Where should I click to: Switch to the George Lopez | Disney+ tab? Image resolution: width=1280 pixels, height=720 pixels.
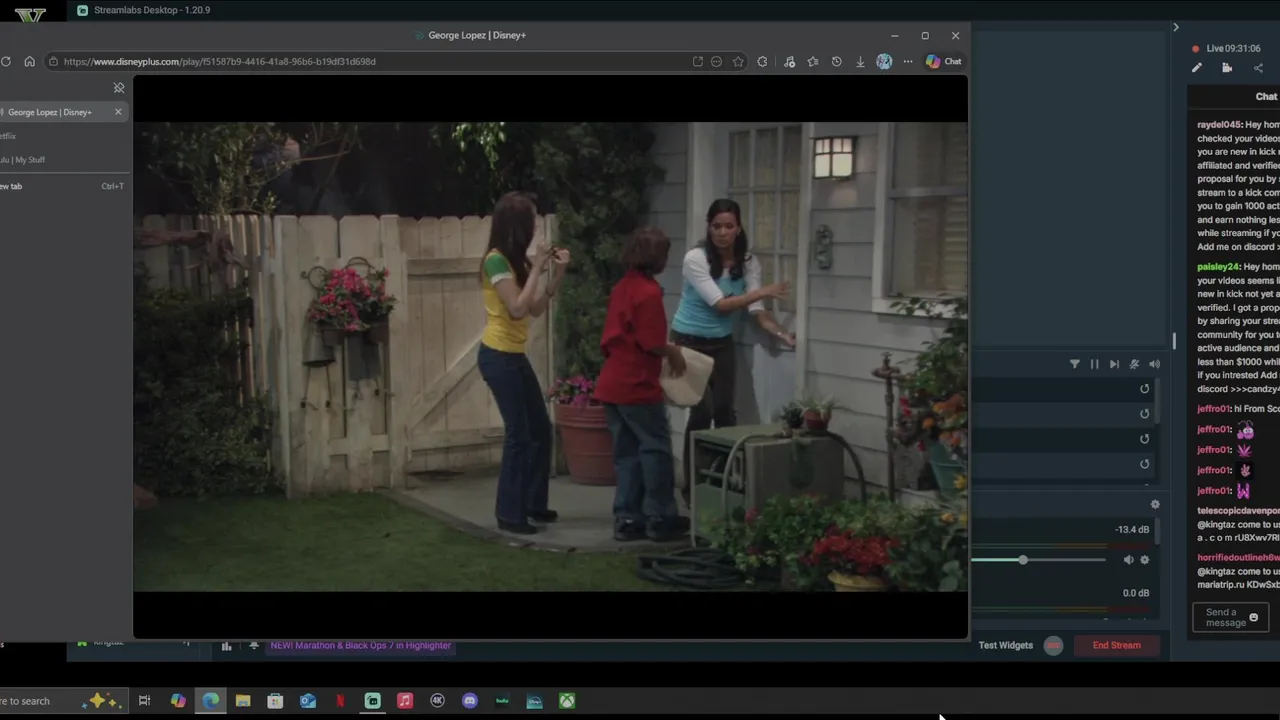pyautogui.click(x=62, y=112)
